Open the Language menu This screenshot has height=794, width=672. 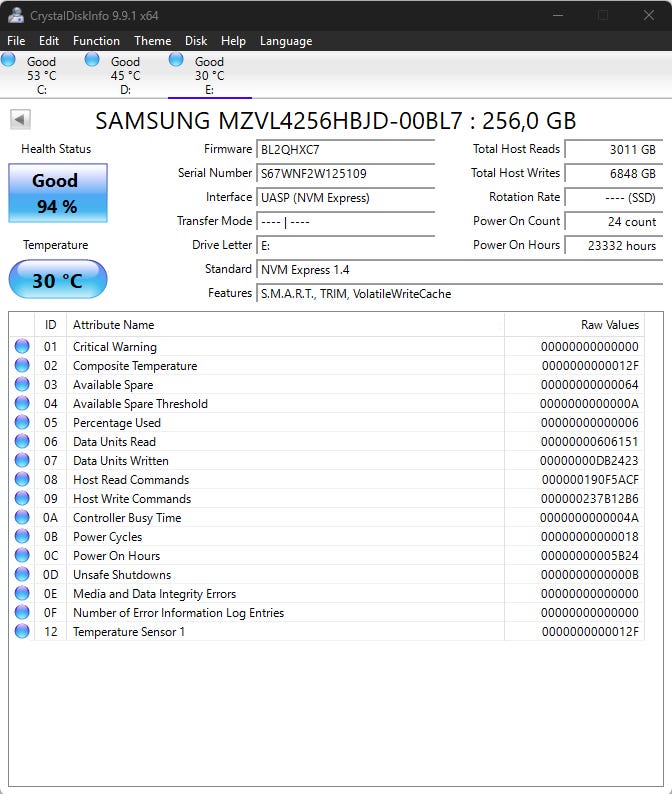click(286, 41)
